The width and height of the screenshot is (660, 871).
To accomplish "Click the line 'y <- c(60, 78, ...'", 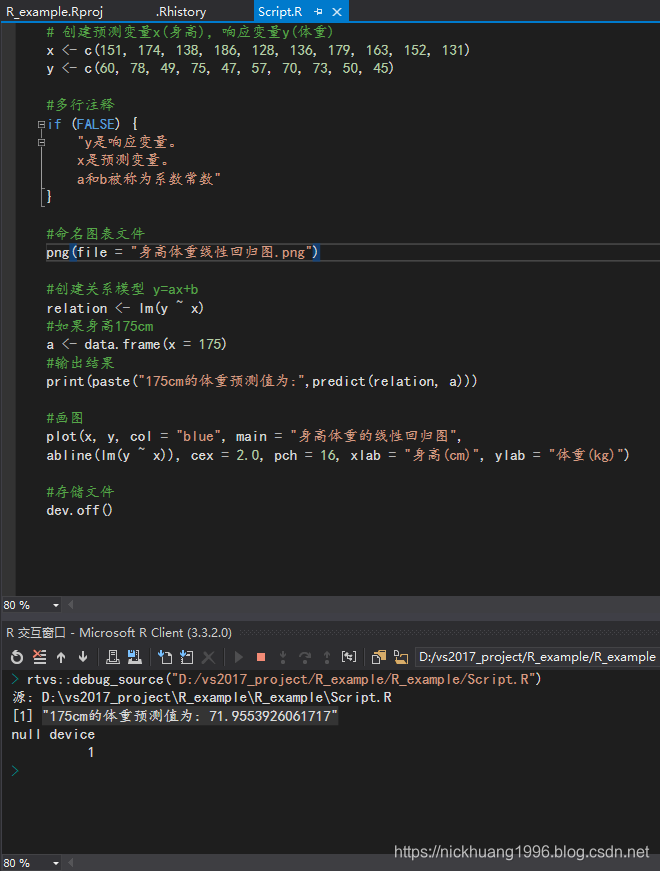I will pyautogui.click(x=220, y=68).
